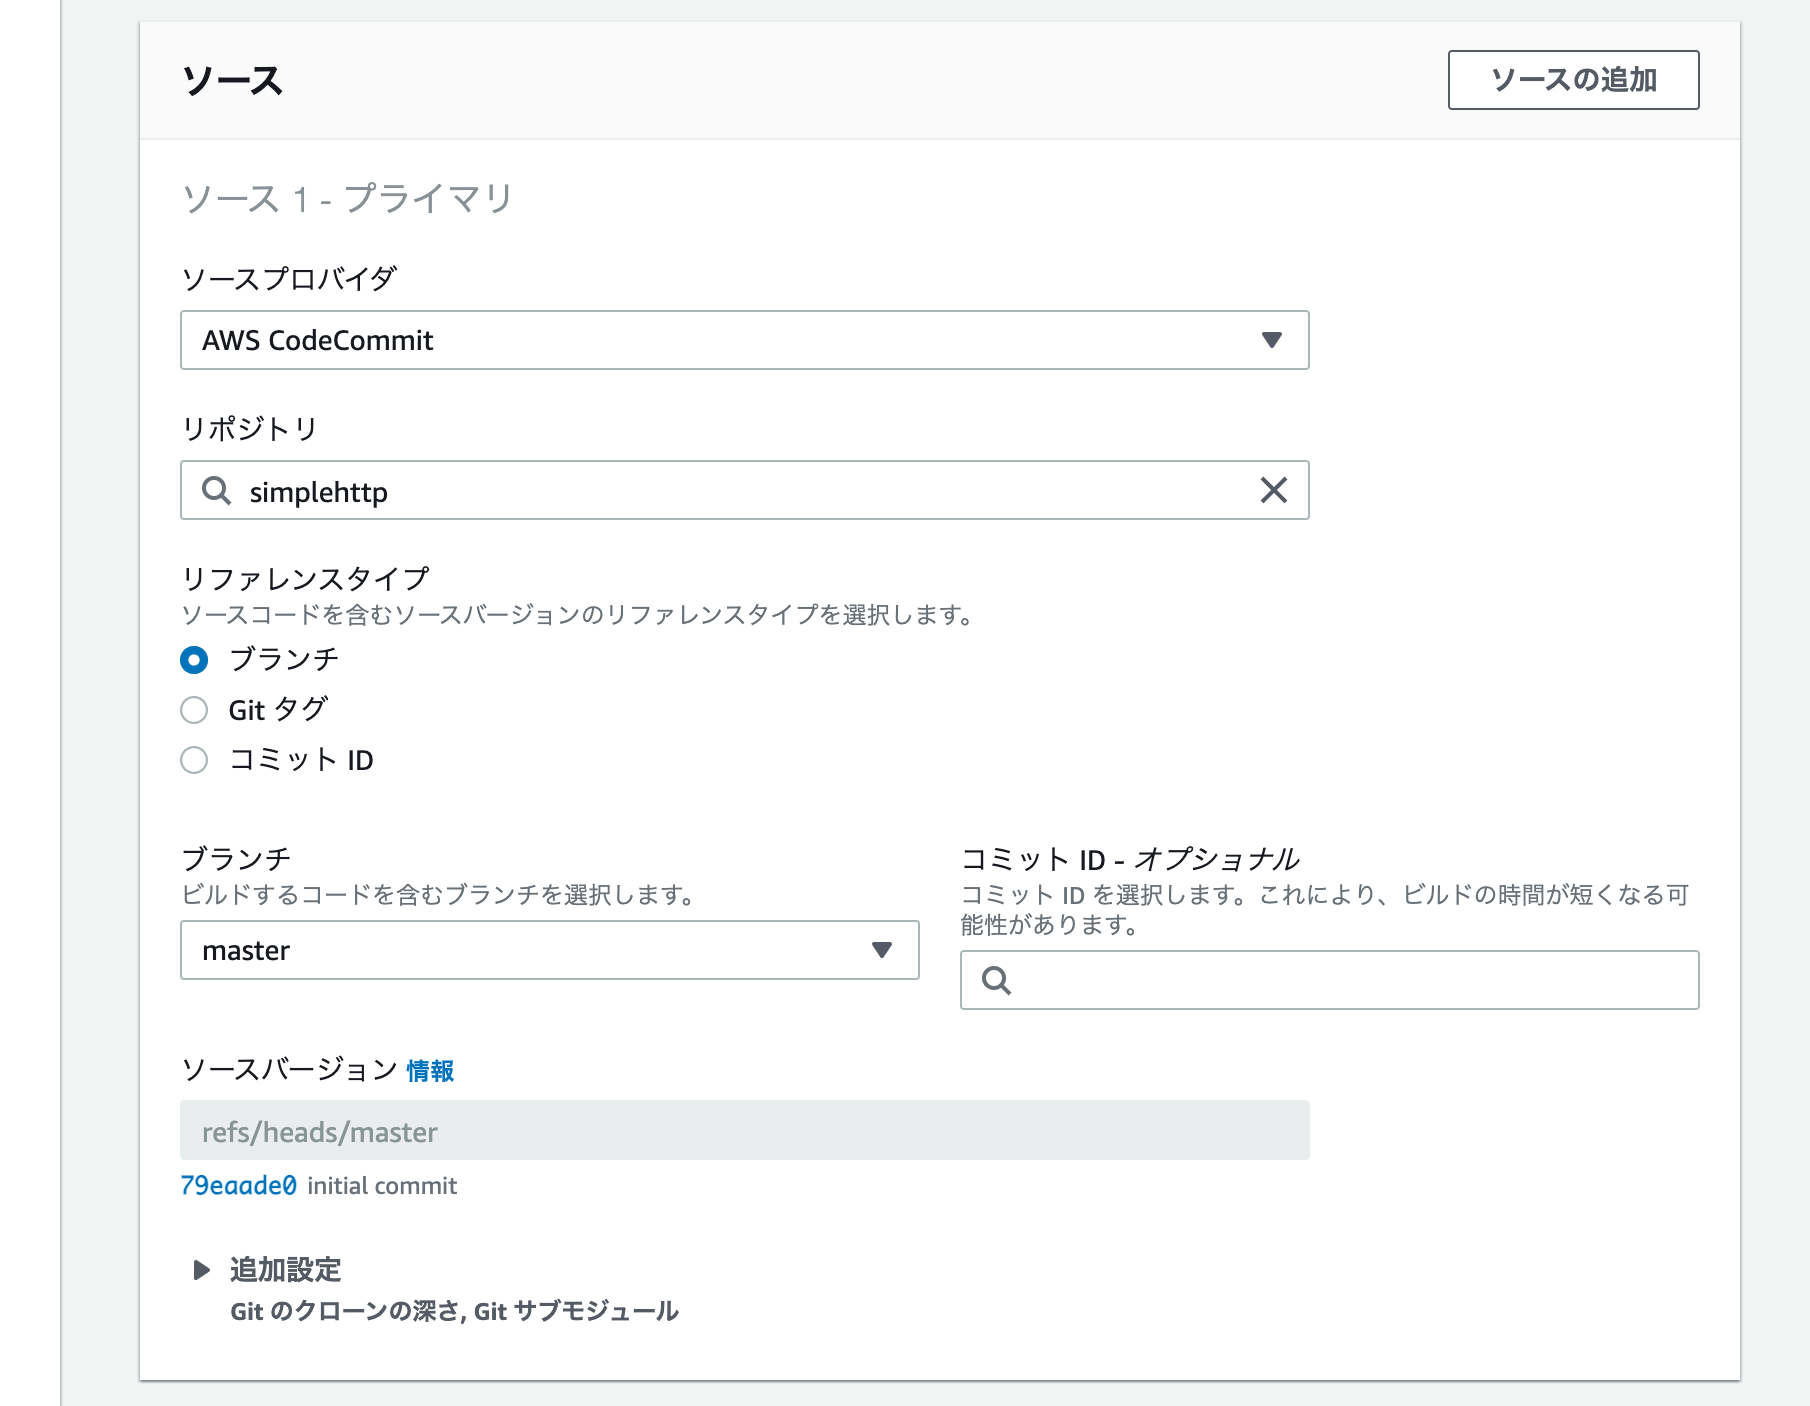
Task: Click the magnifier icon in the コミット ID box
Action: click(997, 983)
